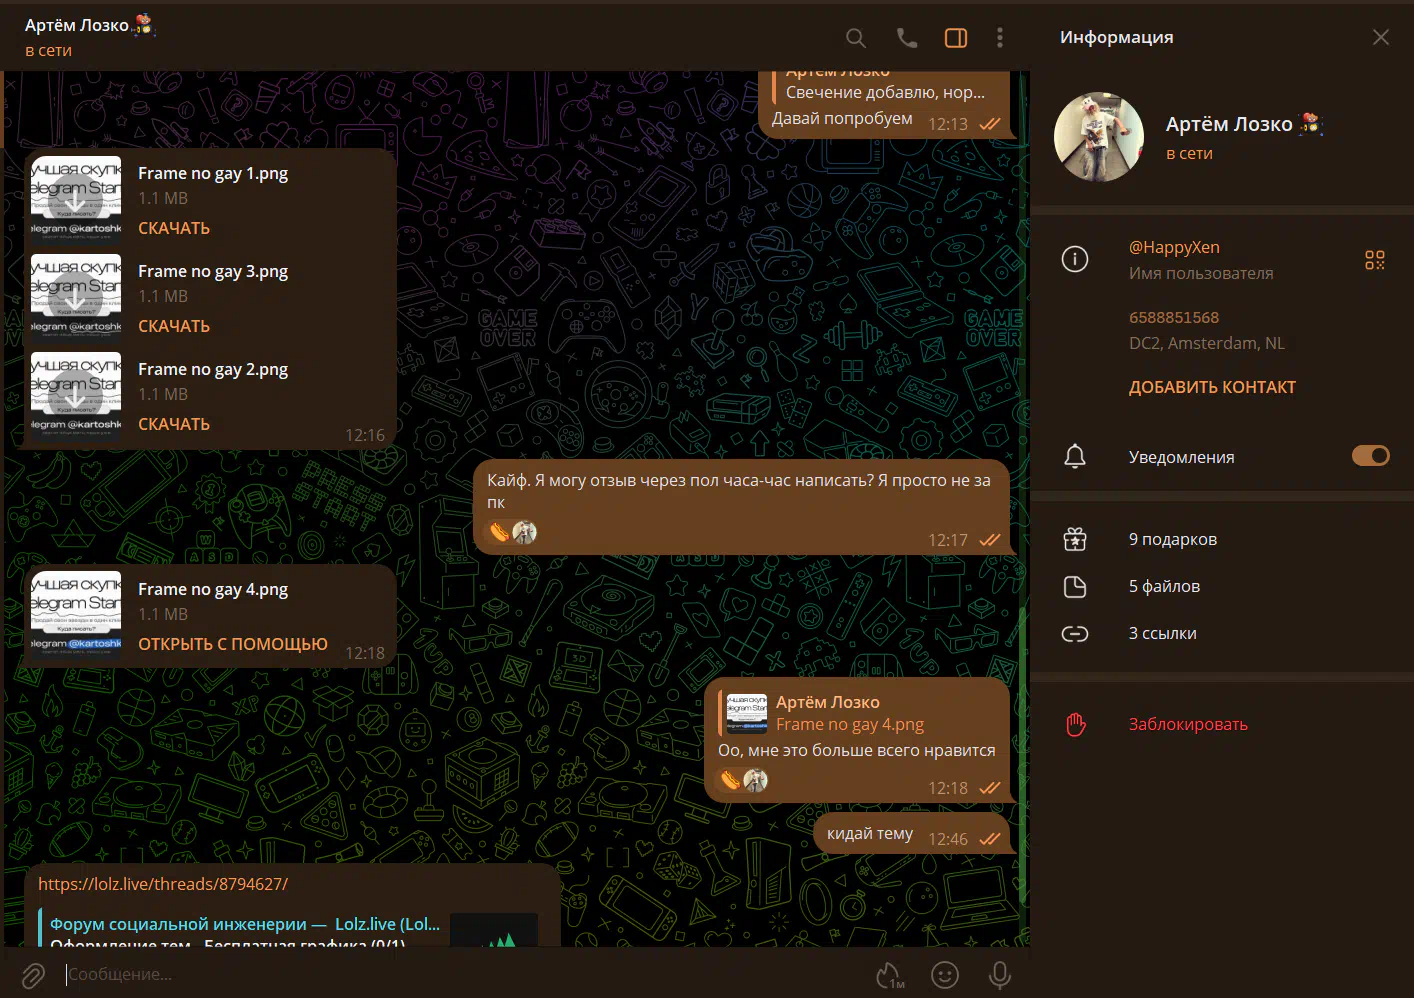Screen dimensions: 1414x998
Task: Click the attach file paperclip icon
Action: [33, 975]
